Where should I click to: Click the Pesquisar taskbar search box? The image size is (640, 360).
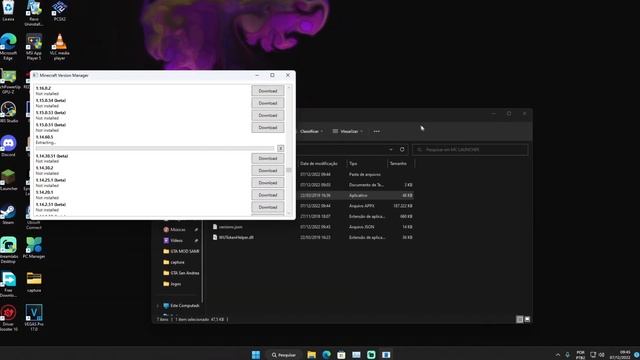(283, 355)
